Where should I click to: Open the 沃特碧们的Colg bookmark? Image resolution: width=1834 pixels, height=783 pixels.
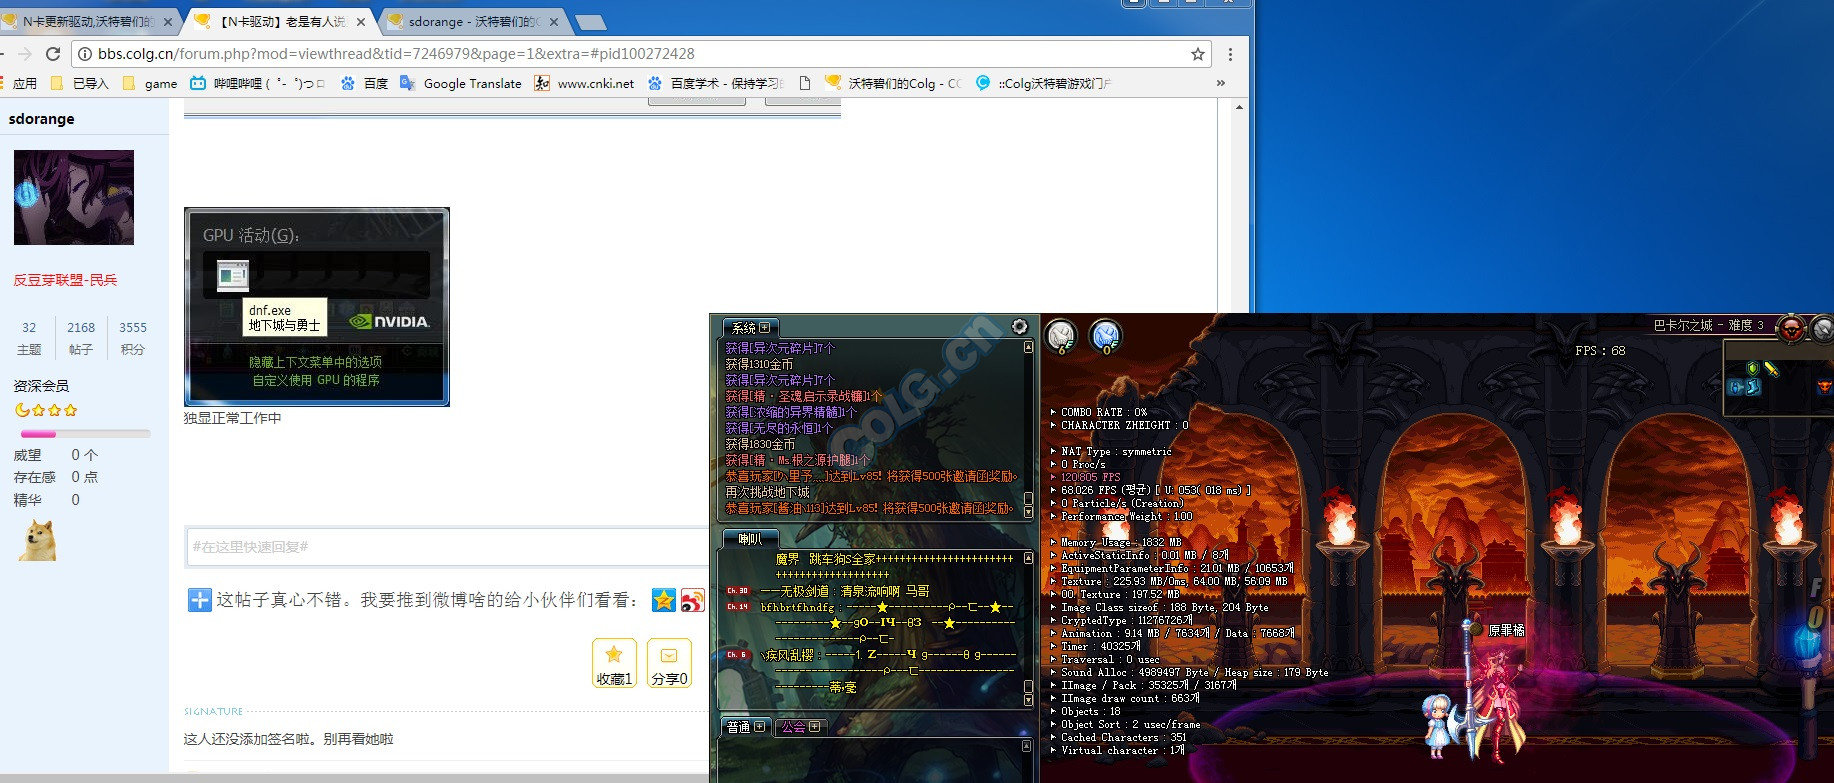[893, 83]
